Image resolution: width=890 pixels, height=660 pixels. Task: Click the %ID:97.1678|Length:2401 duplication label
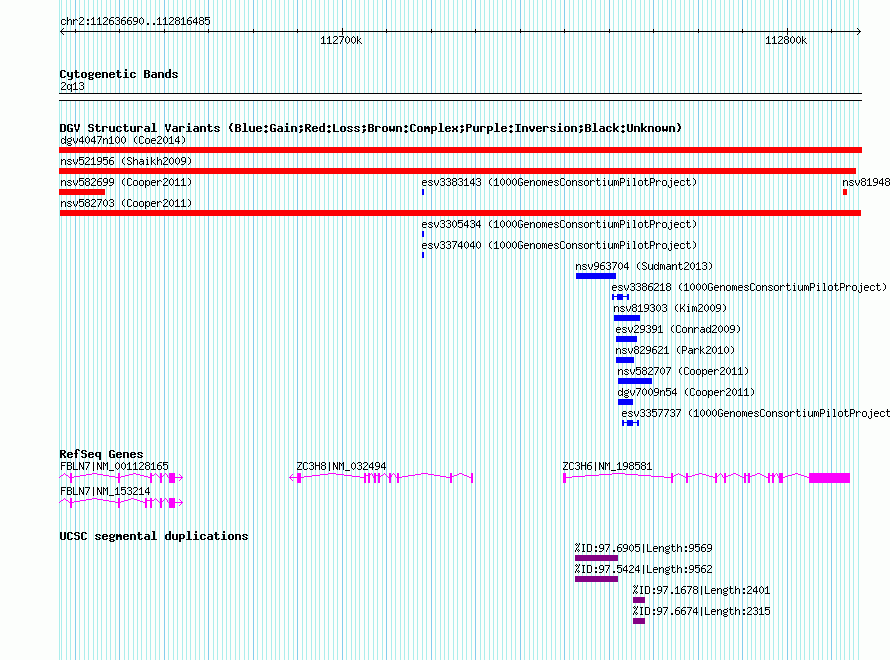click(702, 590)
